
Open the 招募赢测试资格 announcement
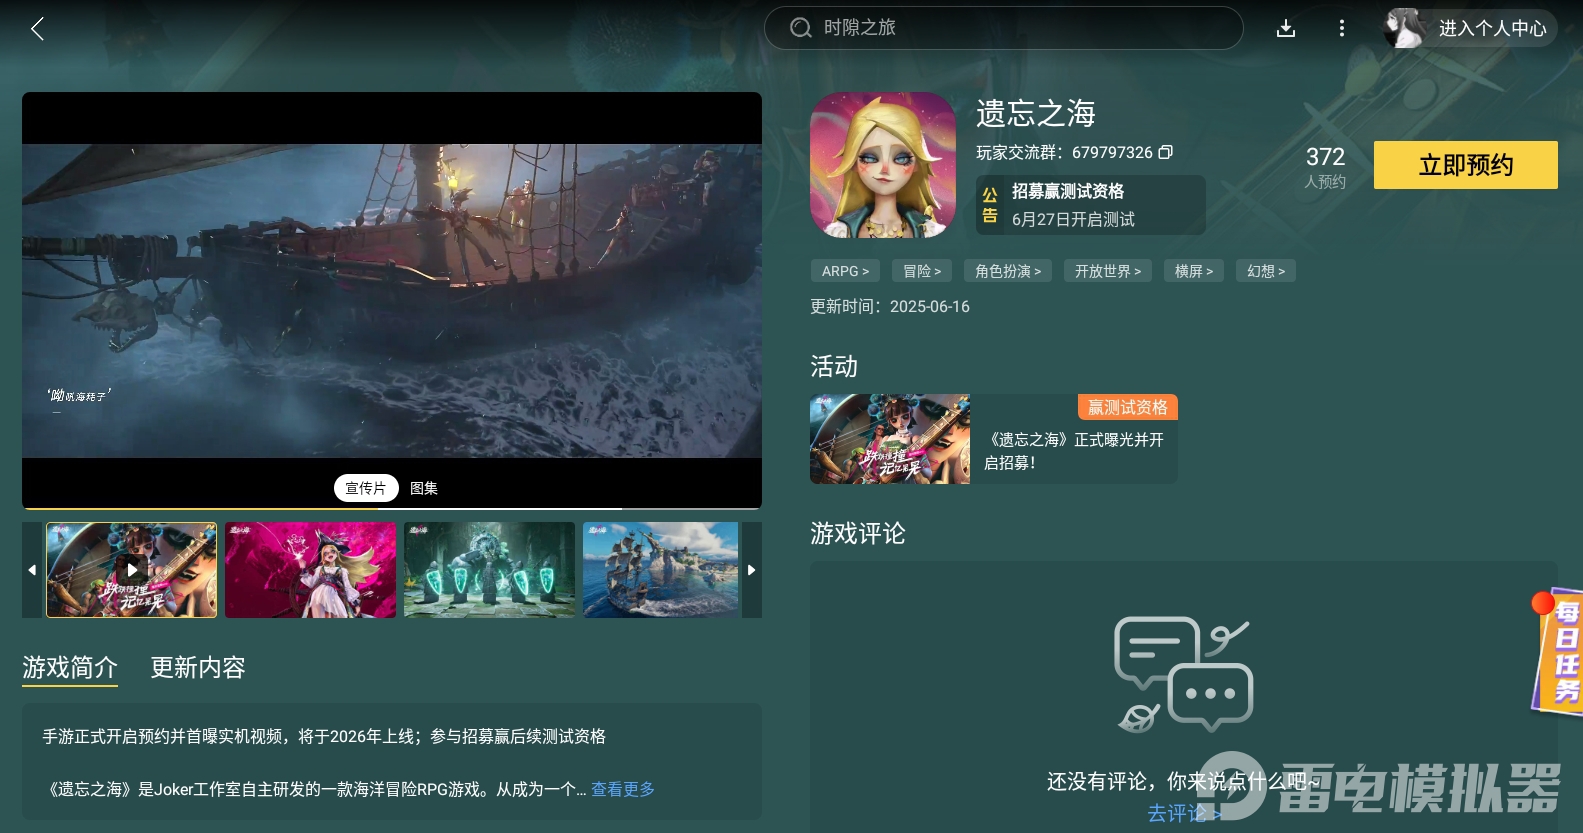1091,205
